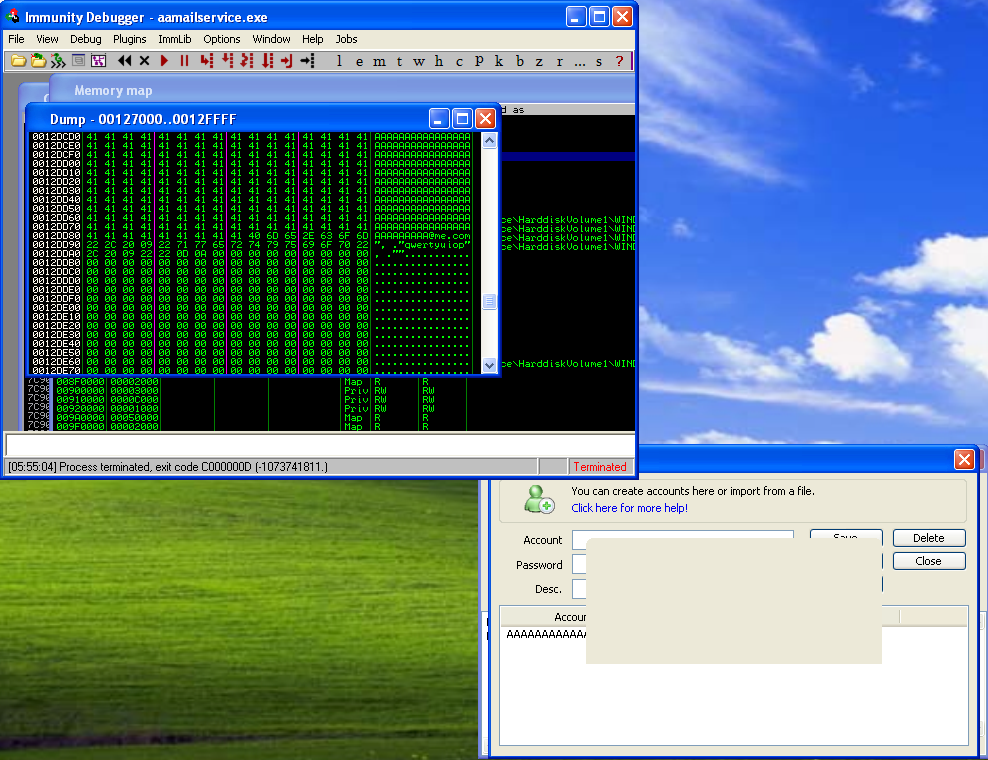Open the ImmLib menu

175,39
